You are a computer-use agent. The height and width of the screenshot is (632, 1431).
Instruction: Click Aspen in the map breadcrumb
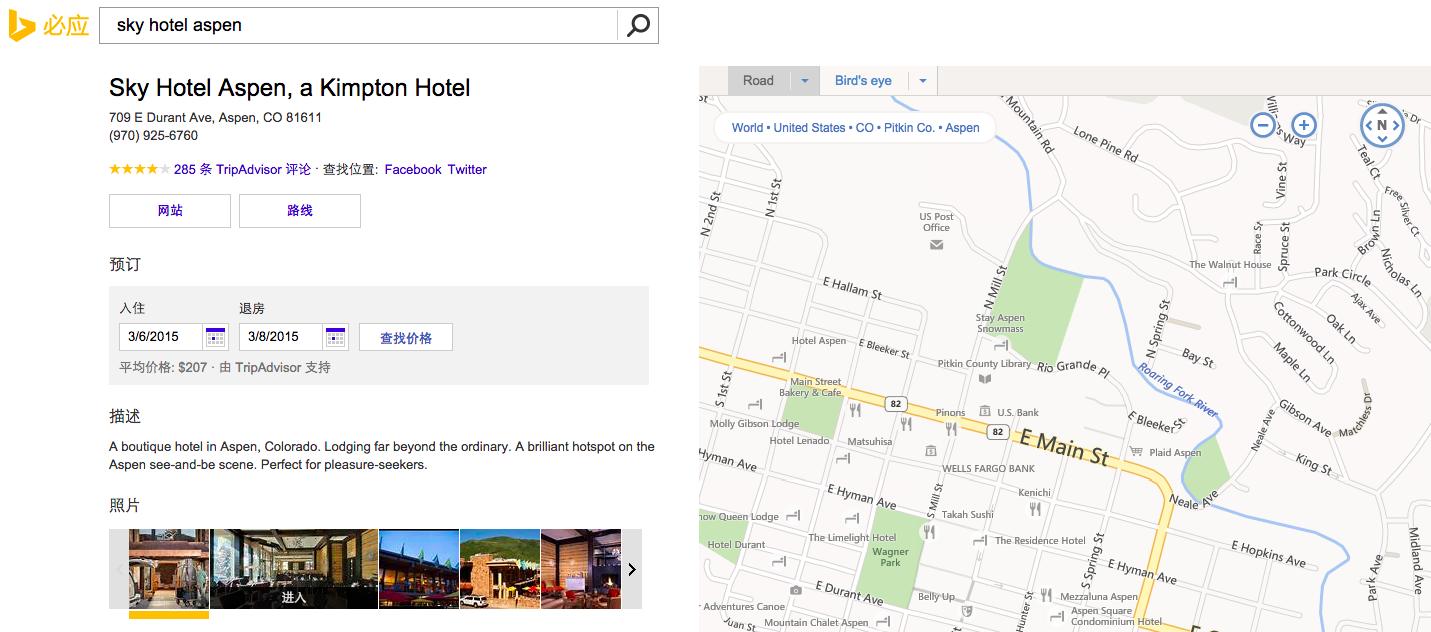(962, 127)
